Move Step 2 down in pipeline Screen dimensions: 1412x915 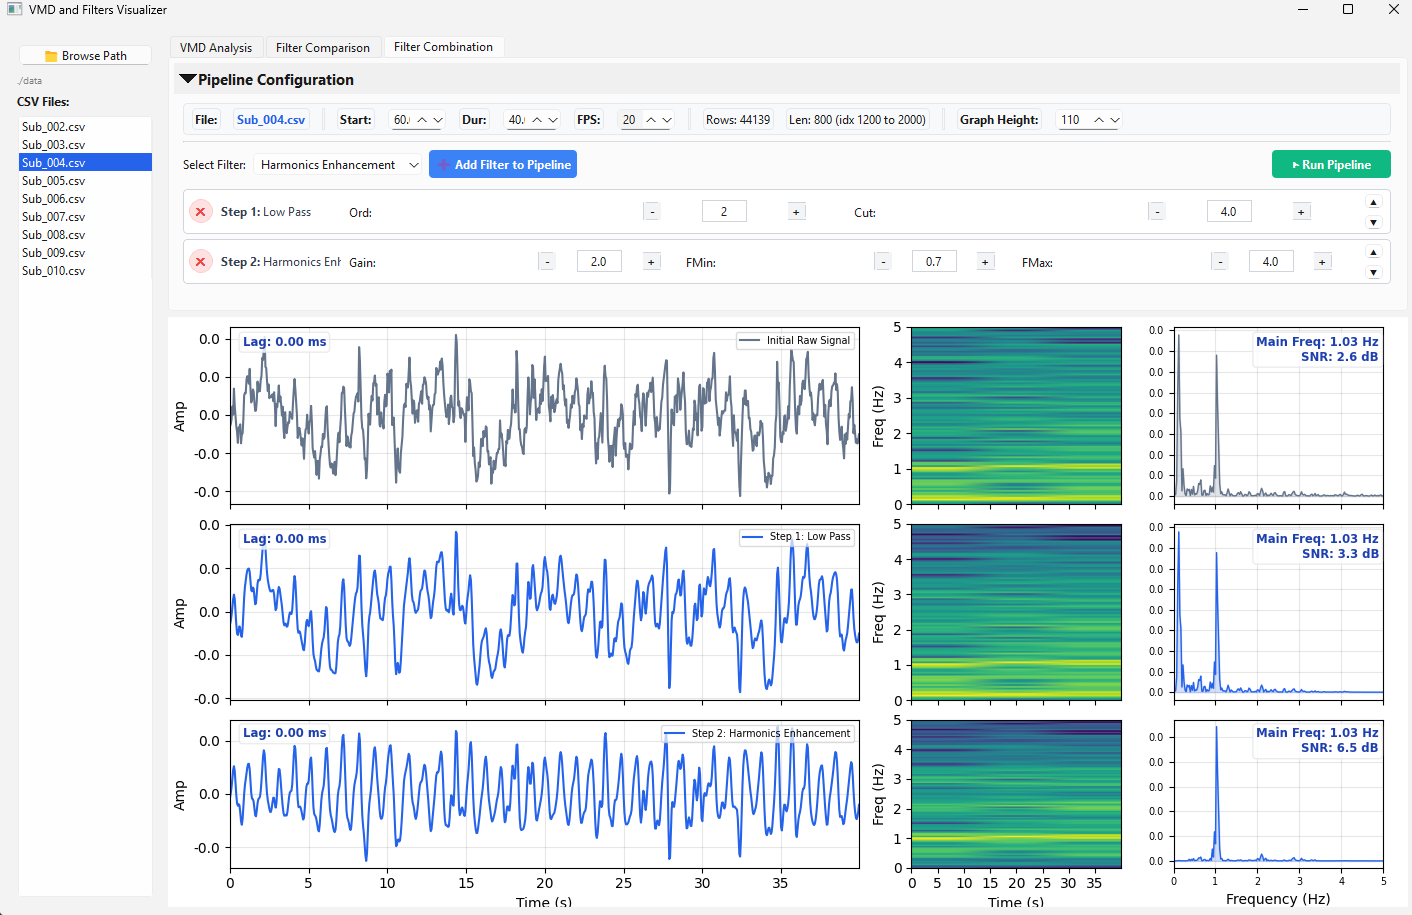1373,272
